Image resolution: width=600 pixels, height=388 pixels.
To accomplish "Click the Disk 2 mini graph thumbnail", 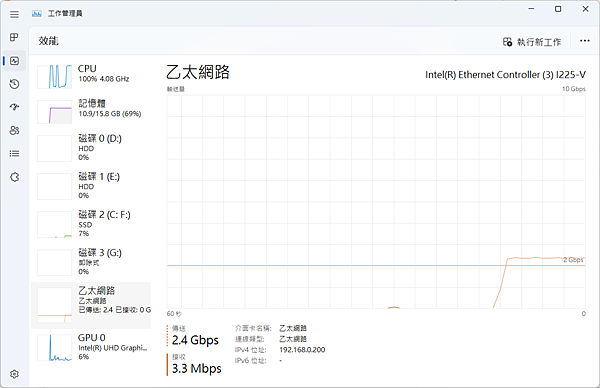I will pyautogui.click(x=54, y=225).
